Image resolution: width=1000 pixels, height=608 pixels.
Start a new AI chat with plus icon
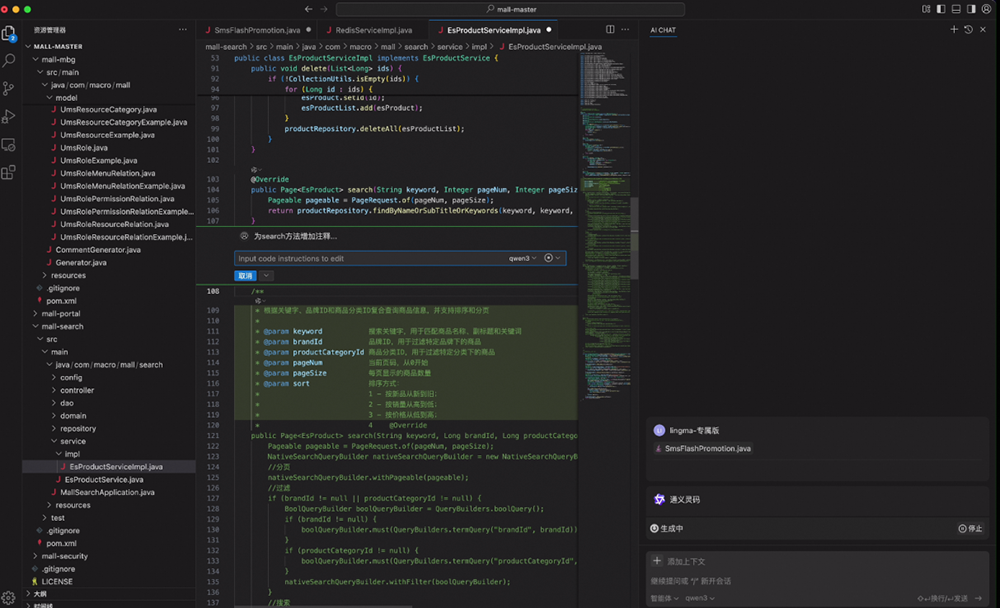[x=954, y=30]
